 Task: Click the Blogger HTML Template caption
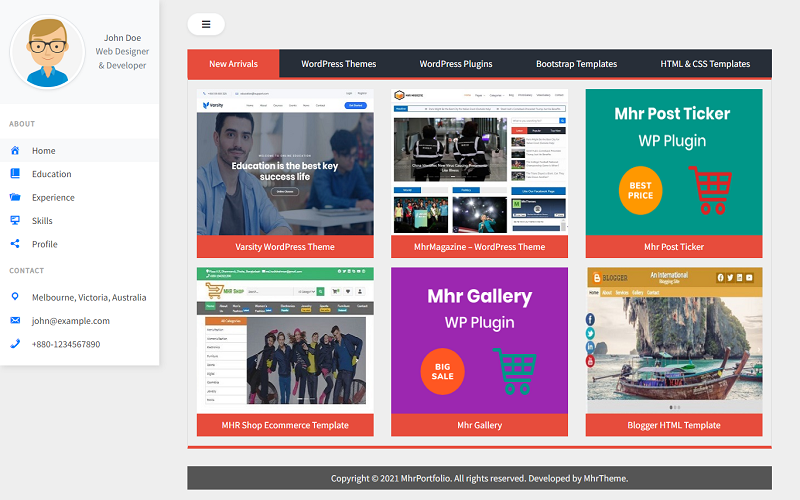(x=674, y=425)
